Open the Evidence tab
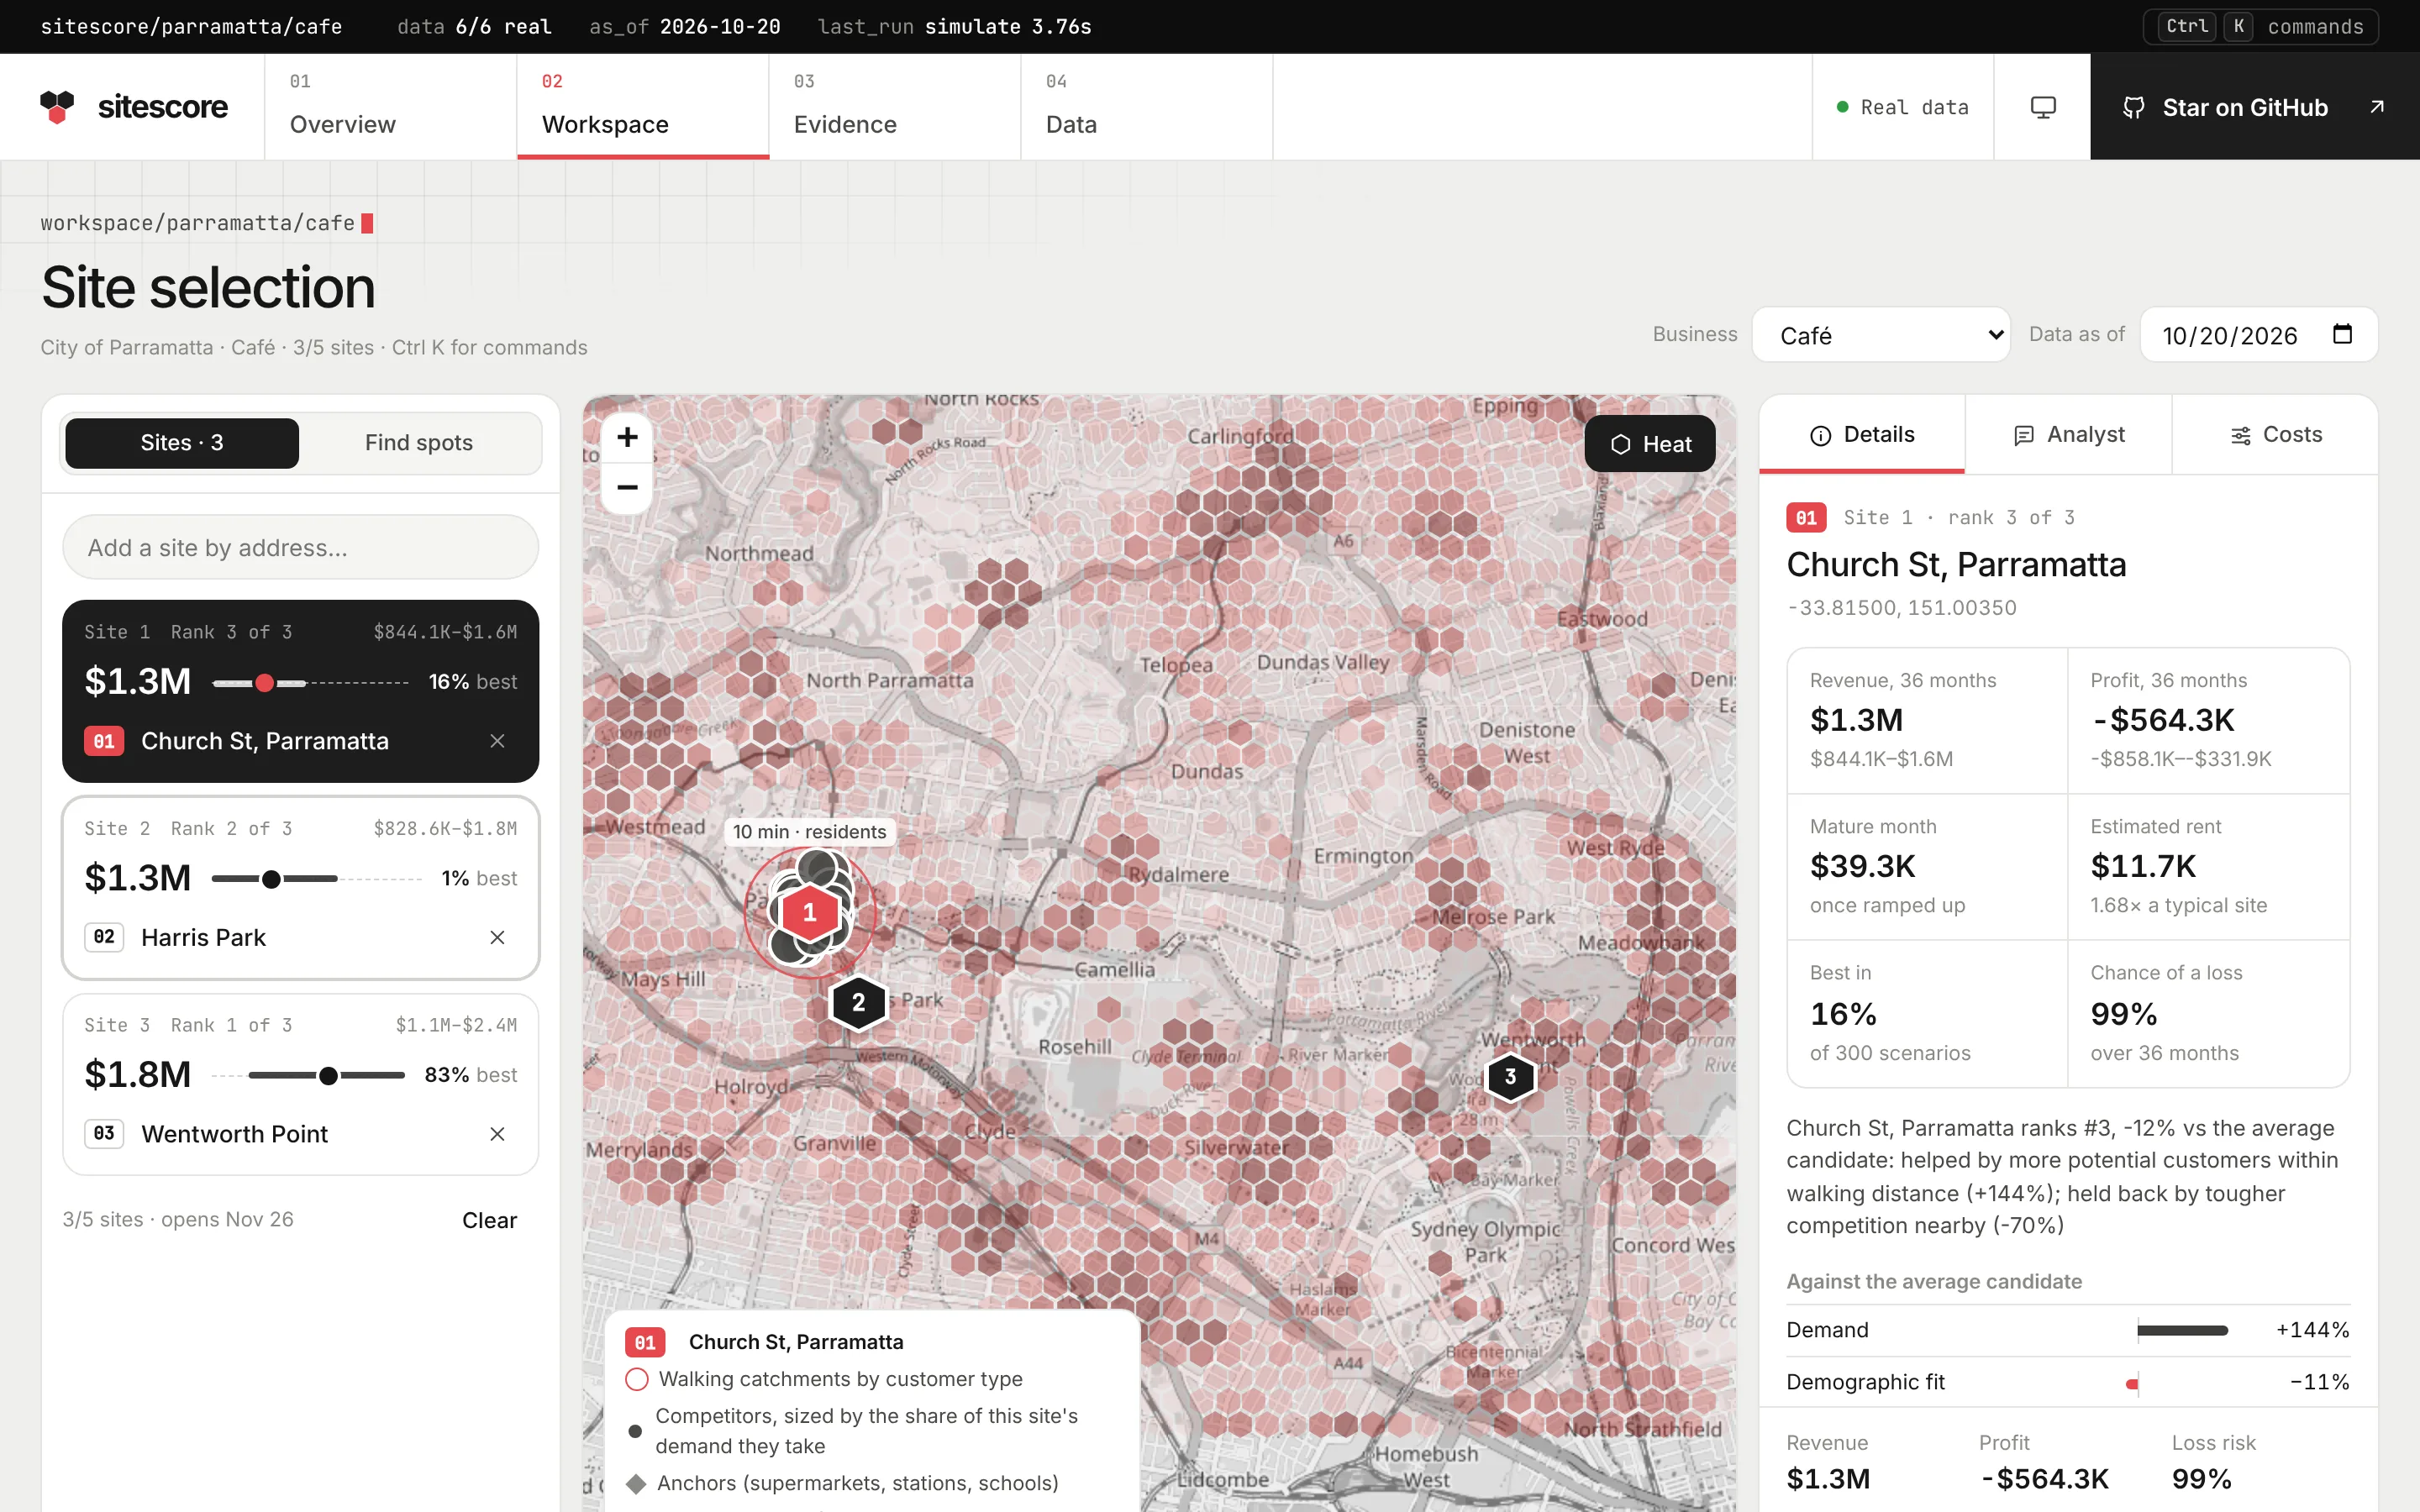This screenshot has height=1512, width=2420. click(x=895, y=107)
